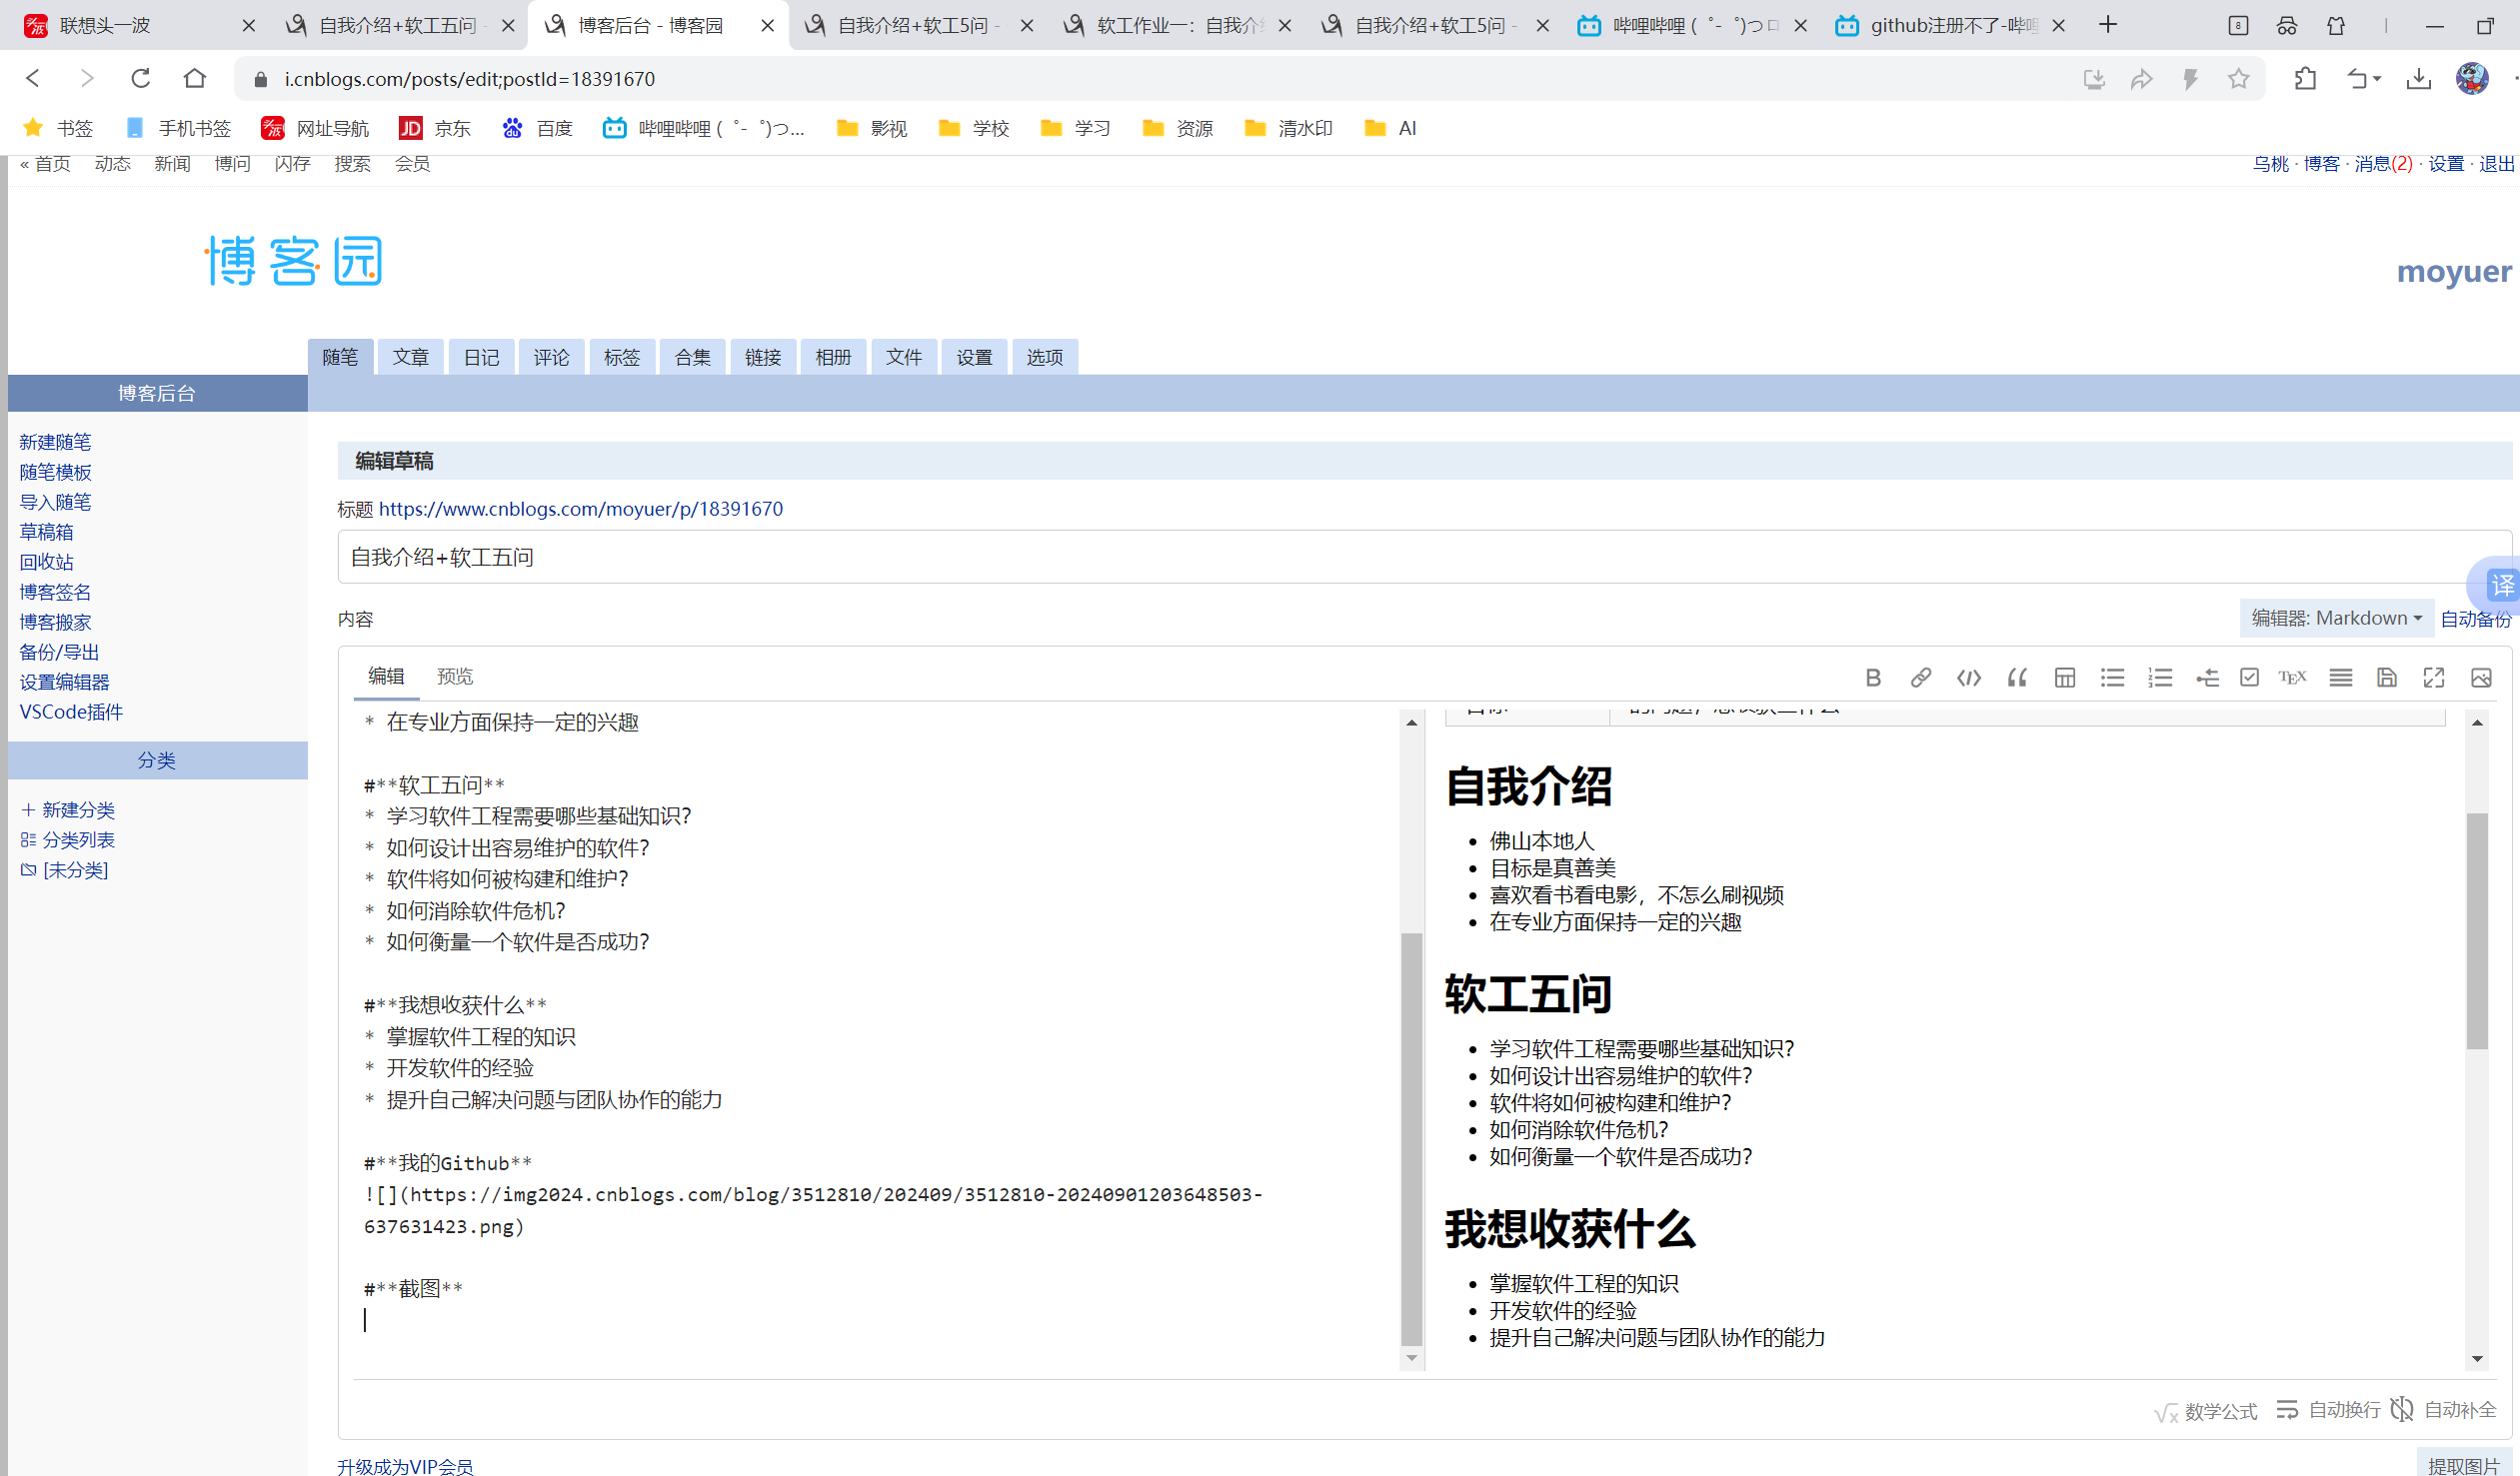
Task: Toggle 自动补全 autocomplete option
Action: [x=2444, y=1410]
